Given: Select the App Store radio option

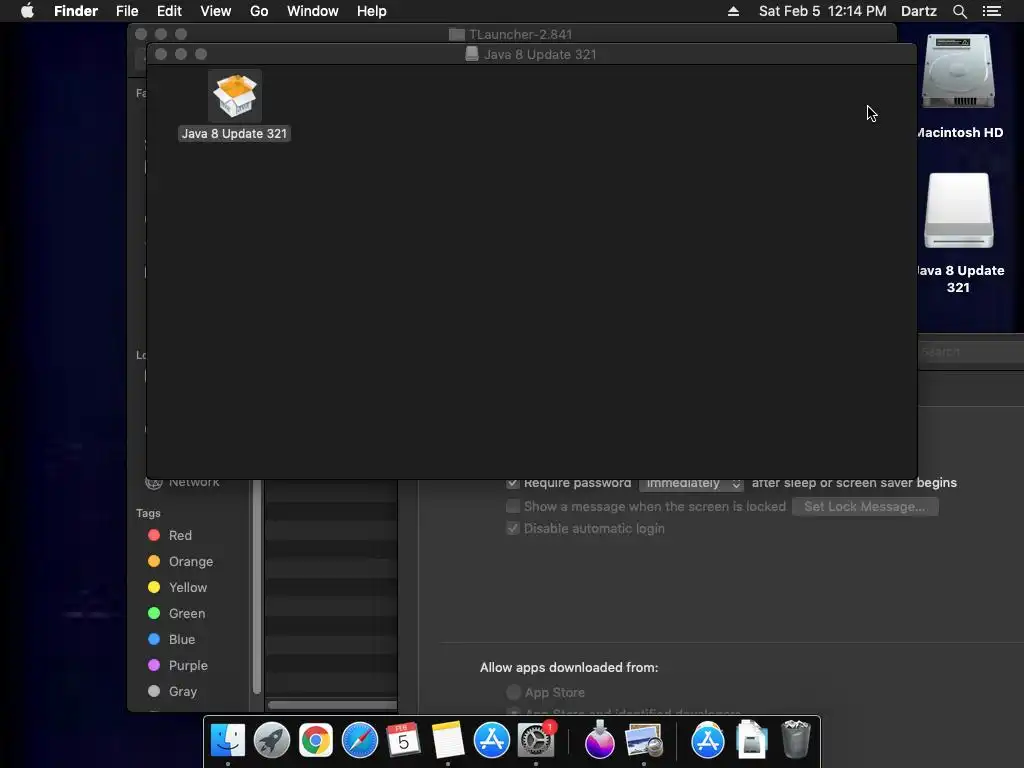Looking at the screenshot, I should click(x=513, y=692).
